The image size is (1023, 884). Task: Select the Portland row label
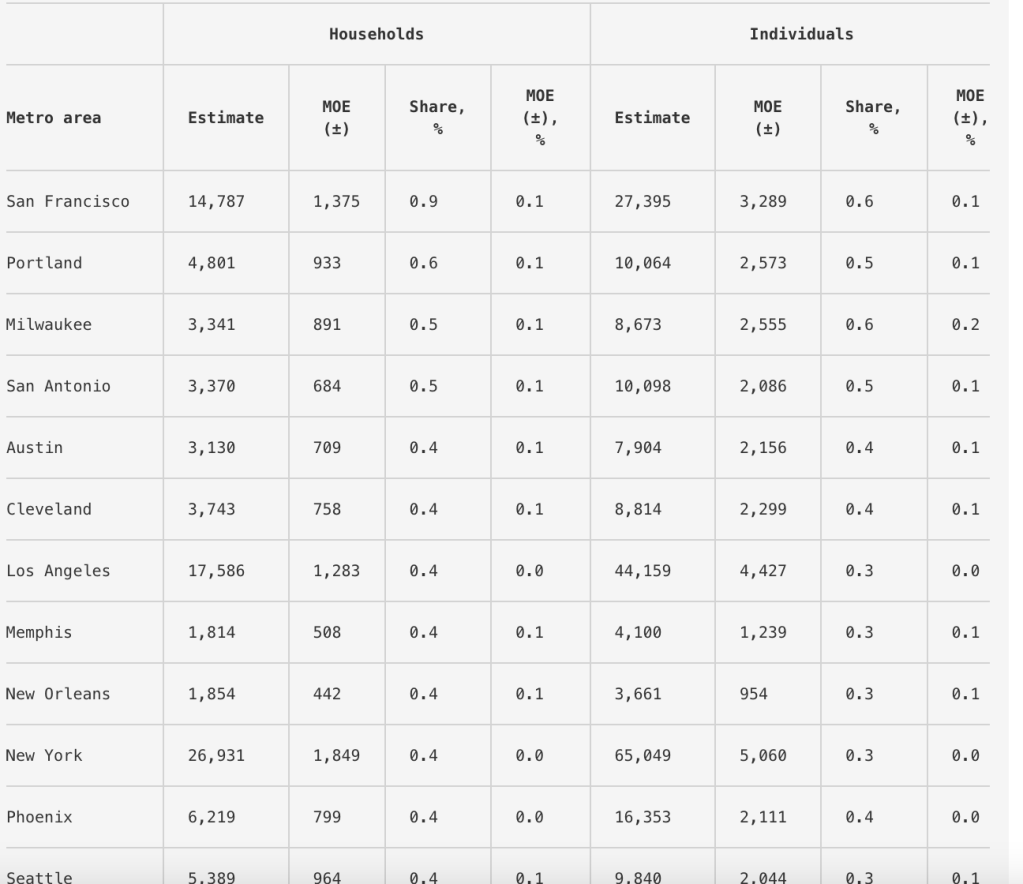pyautogui.click(x=44, y=263)
